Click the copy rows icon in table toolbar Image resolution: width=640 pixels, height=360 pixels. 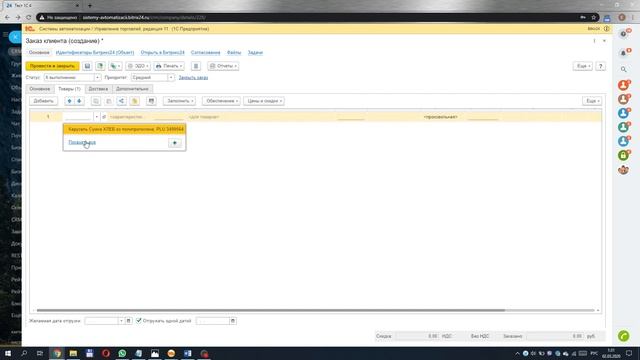[x=96, y=101]
